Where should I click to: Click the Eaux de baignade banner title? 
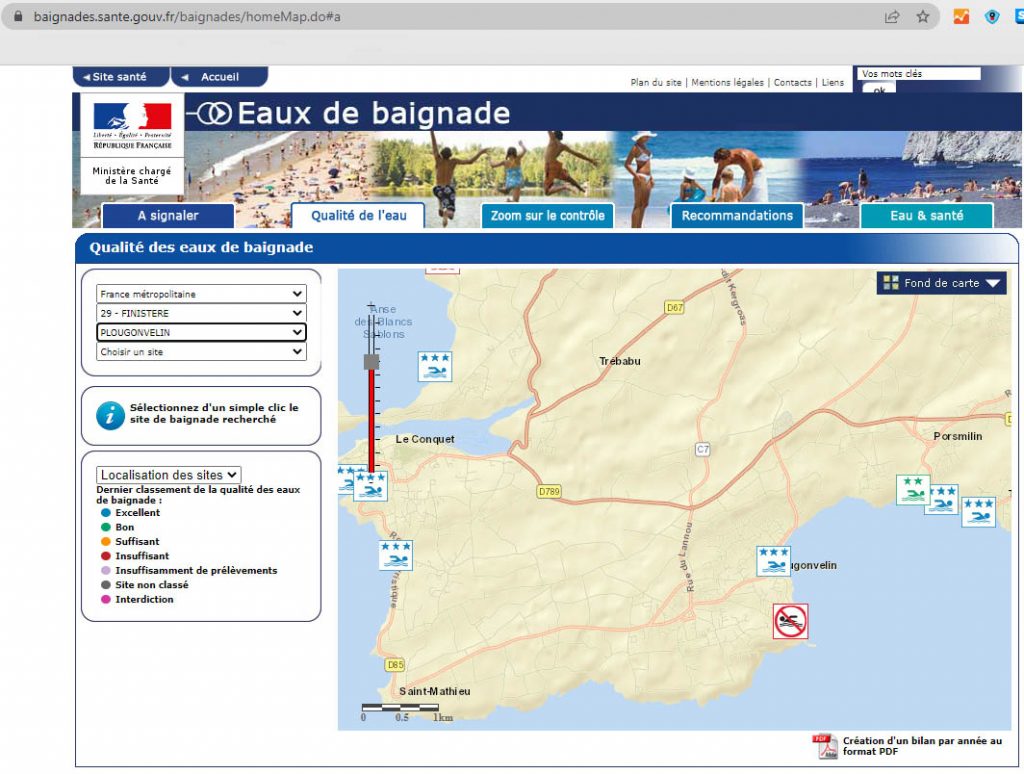pyautogui.click(x=373, y=113)
